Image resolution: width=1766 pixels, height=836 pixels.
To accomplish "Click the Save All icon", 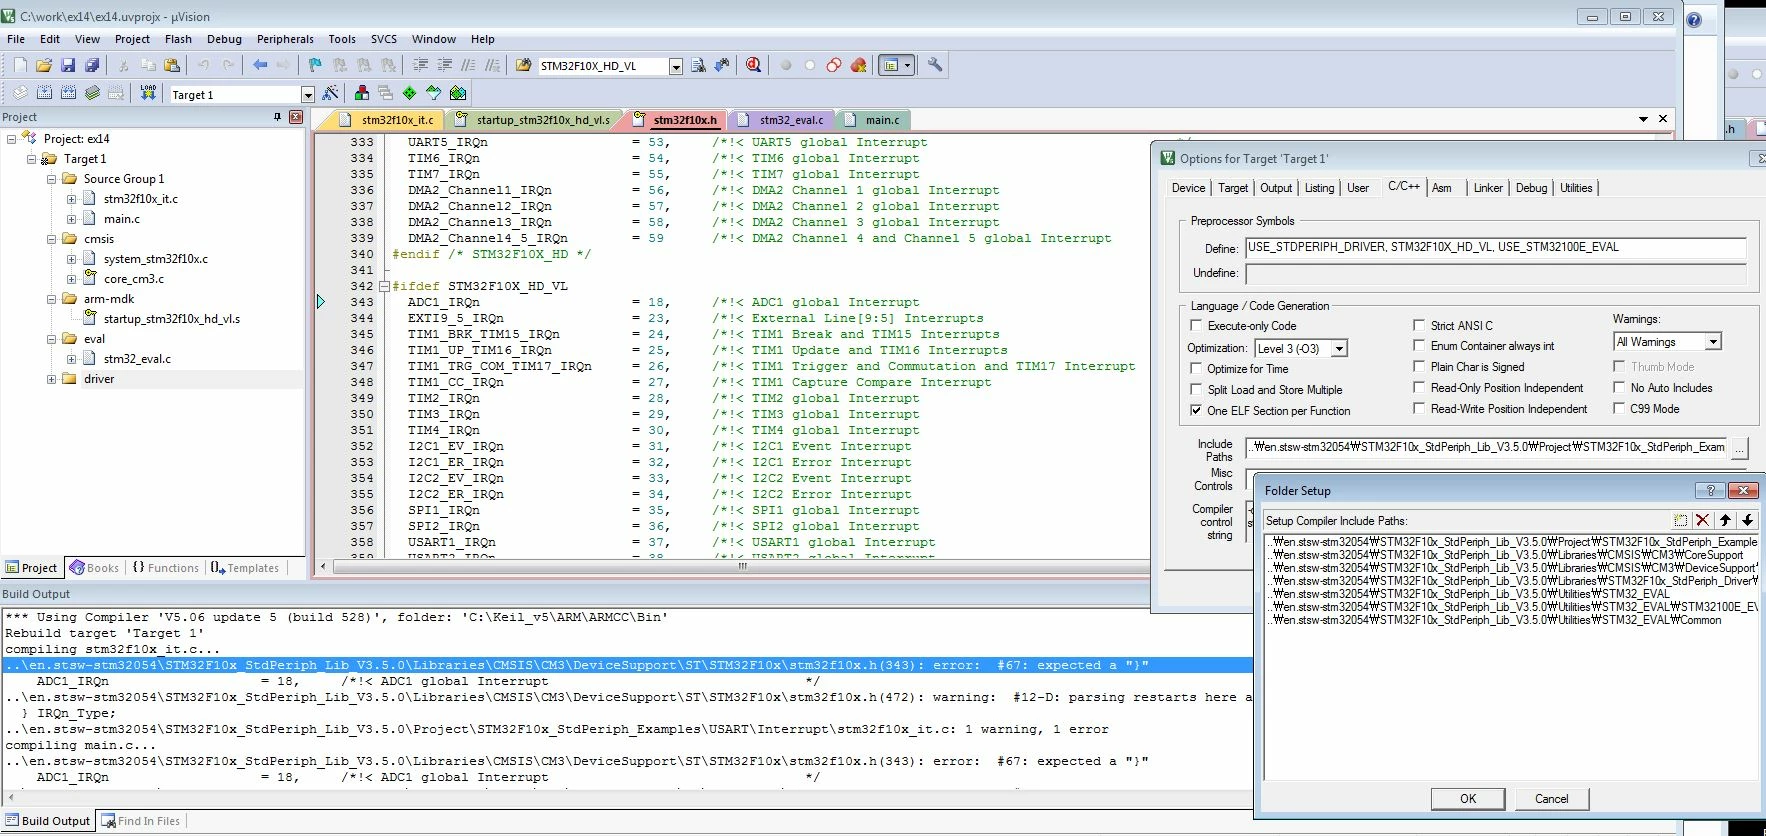I will click(x=92, y=65).
